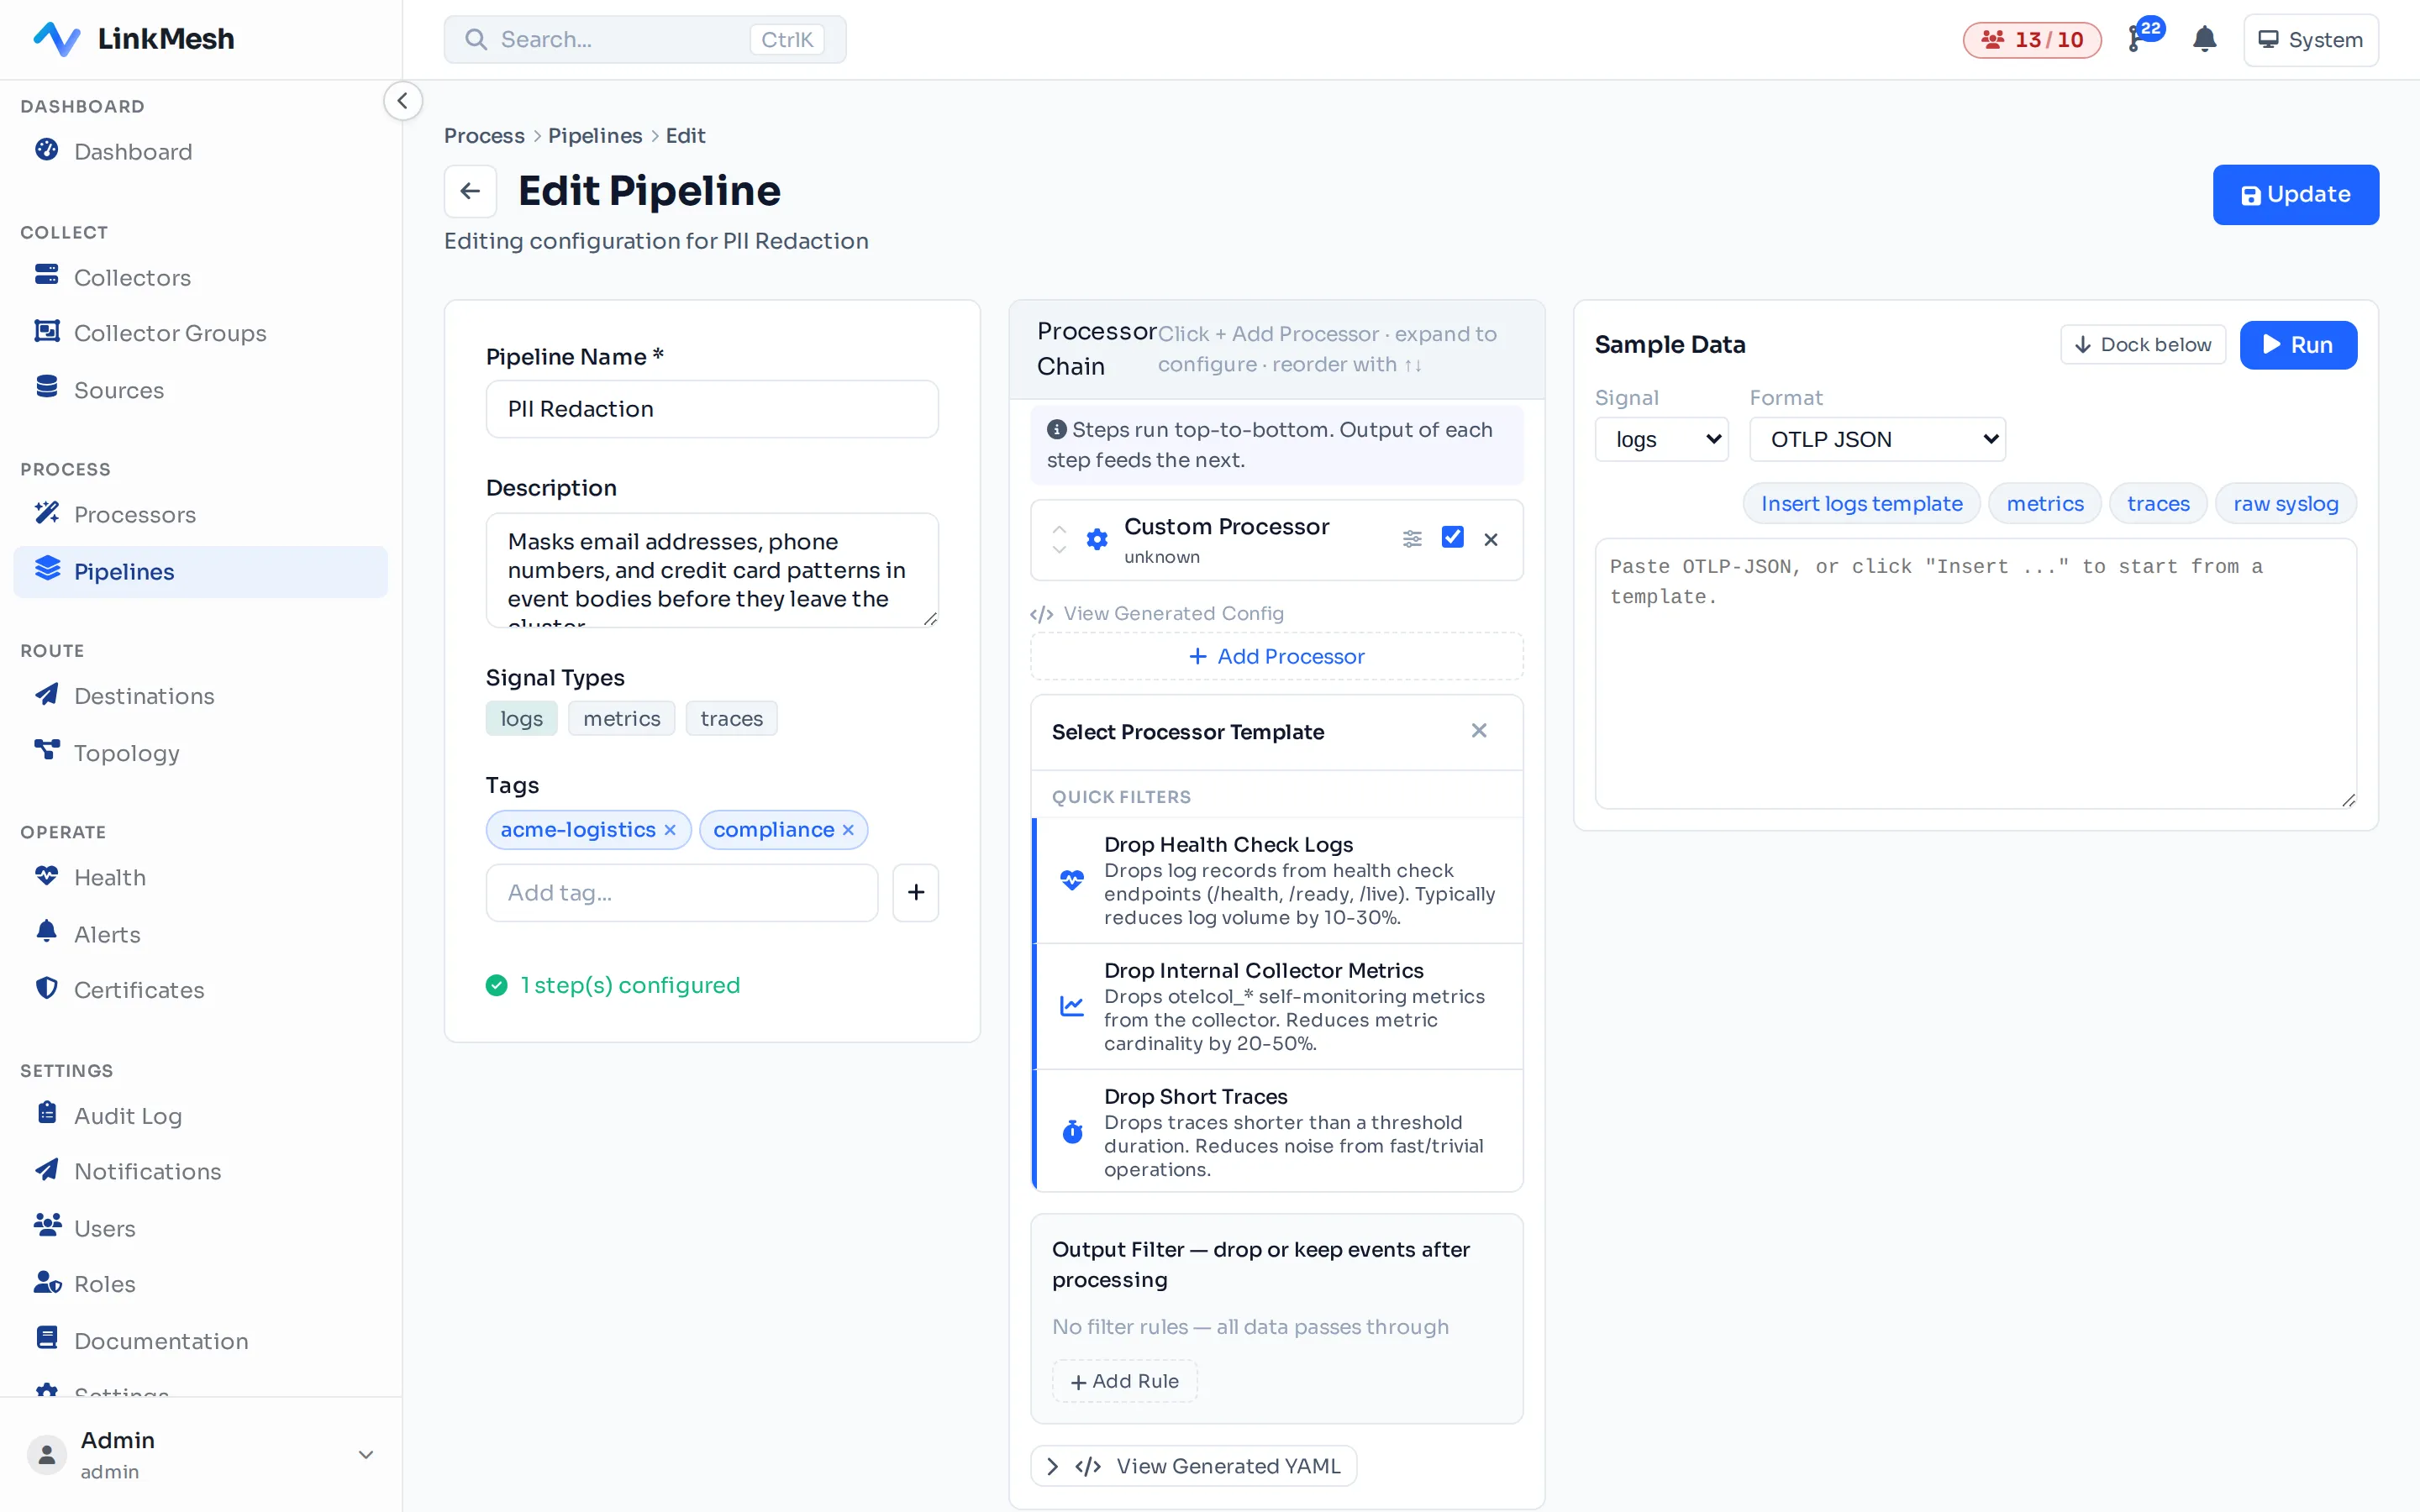
Task: Expand View Generated YAML section
Action: 1194,1466
